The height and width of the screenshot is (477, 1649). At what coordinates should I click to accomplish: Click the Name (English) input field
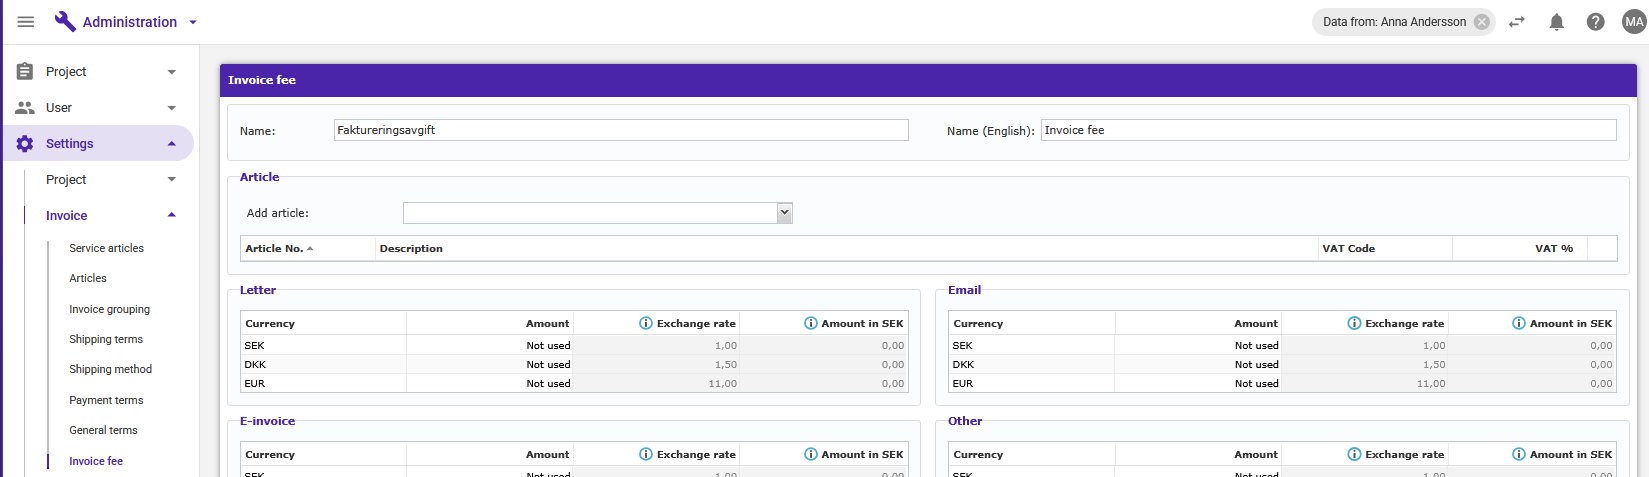1329,130
